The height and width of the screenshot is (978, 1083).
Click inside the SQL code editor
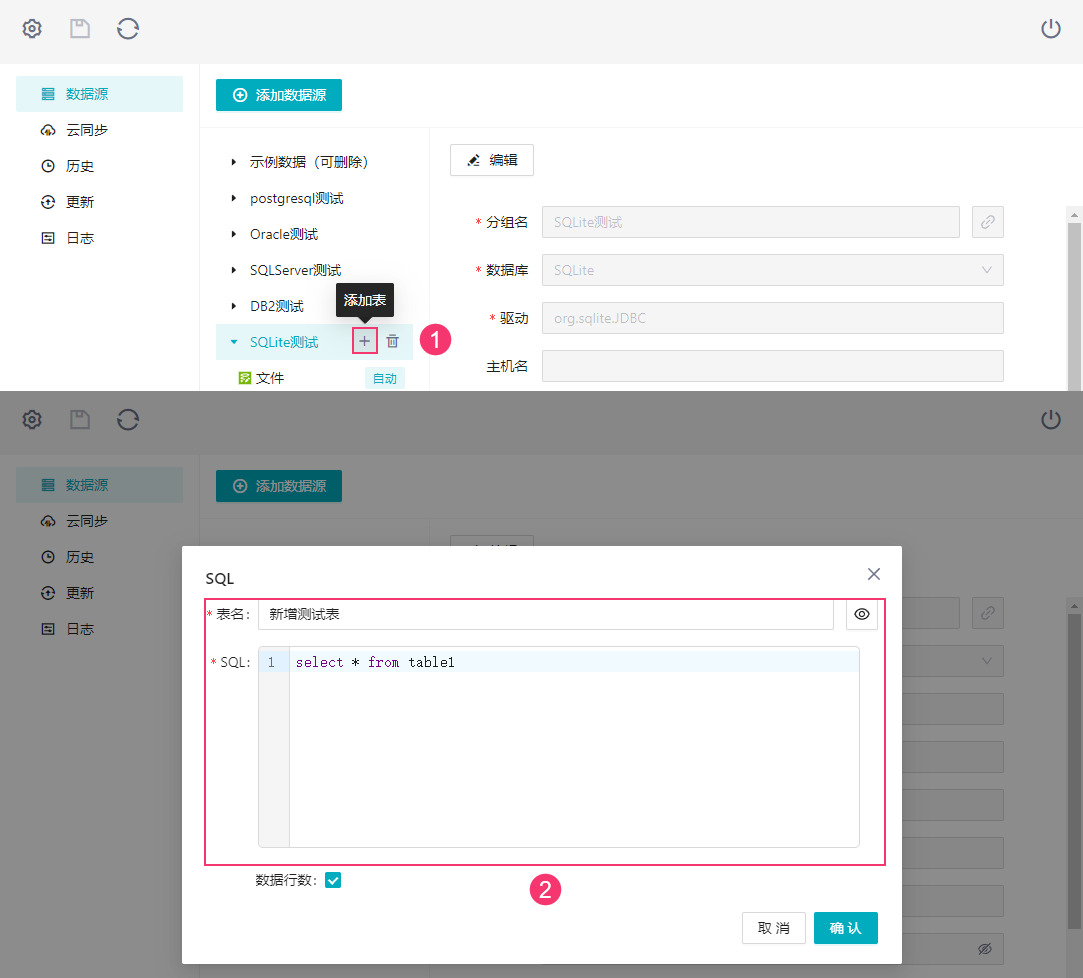[x=574, y=747]
